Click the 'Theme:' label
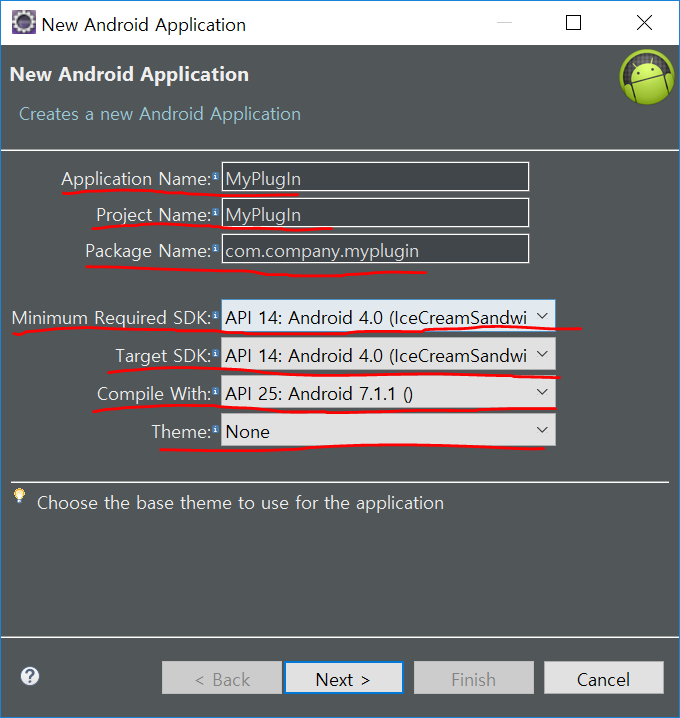680x718 pixels. coord(181,432)
